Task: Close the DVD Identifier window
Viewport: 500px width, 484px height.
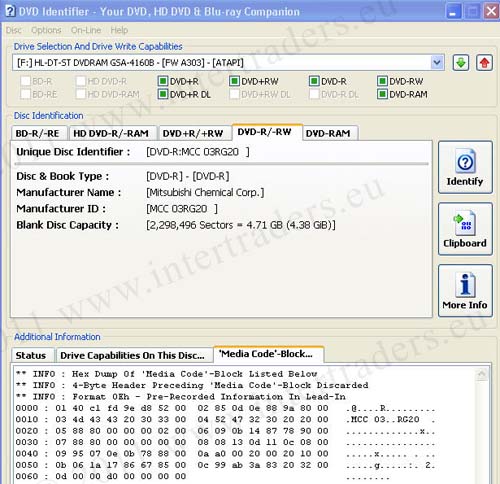Action: tap(491, 11)
